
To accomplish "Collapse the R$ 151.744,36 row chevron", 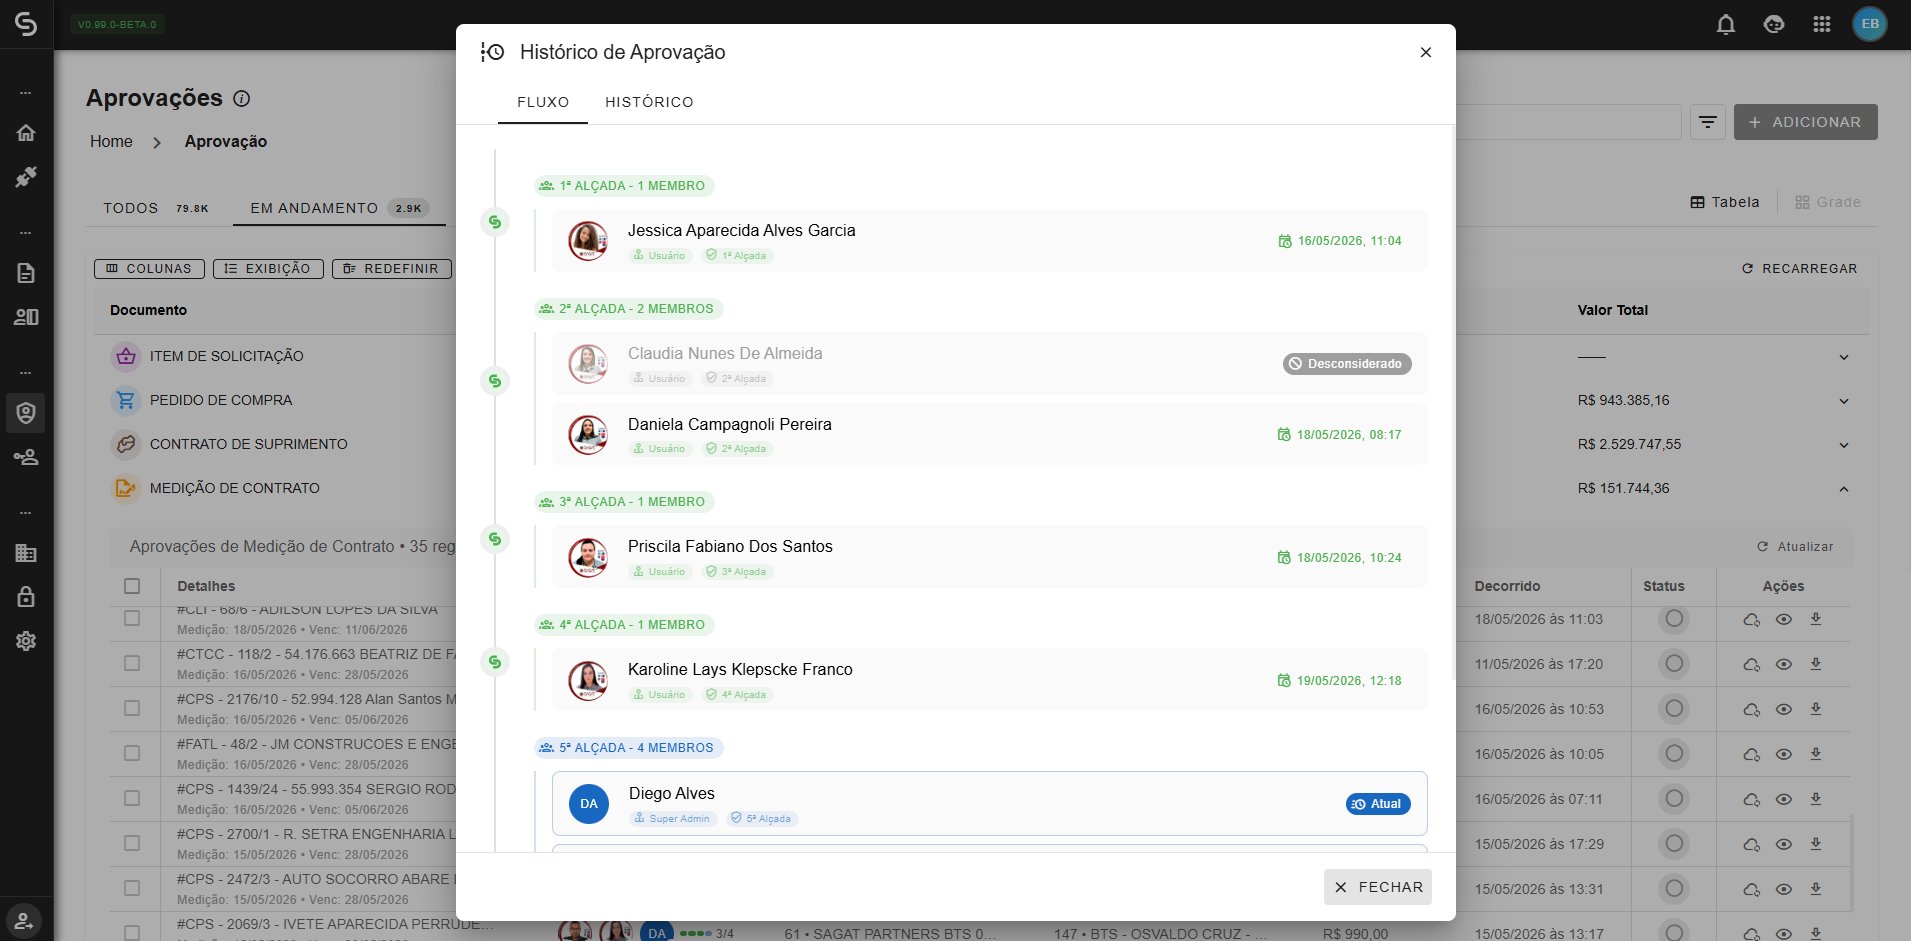I will click(1843, 489).
